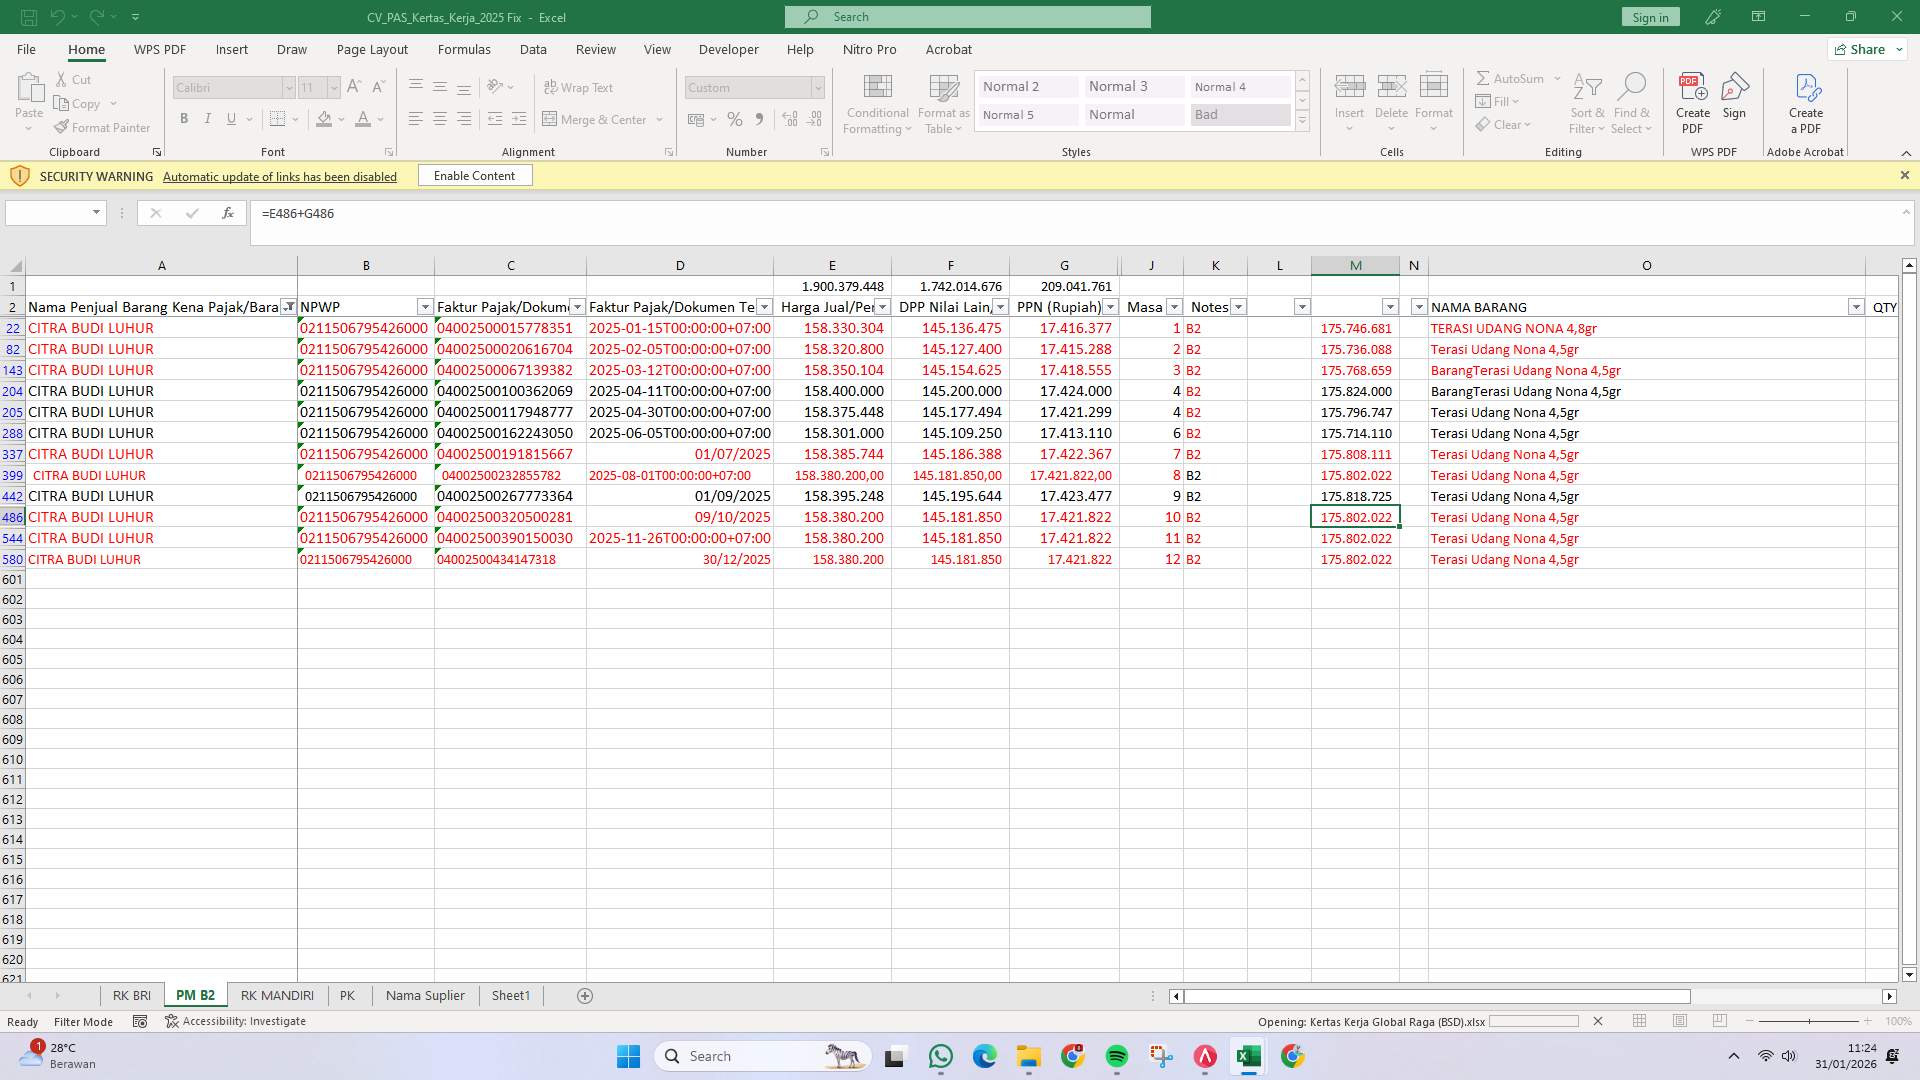Toggle italic formatting
The height and width of the screenshot is (1080, 1920).
pos(208,118)
